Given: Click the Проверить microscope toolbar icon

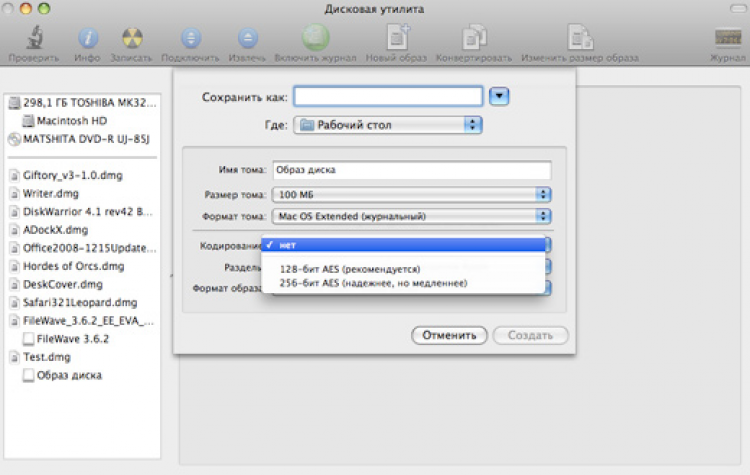Looking at the screenshot, I should 34,38.
